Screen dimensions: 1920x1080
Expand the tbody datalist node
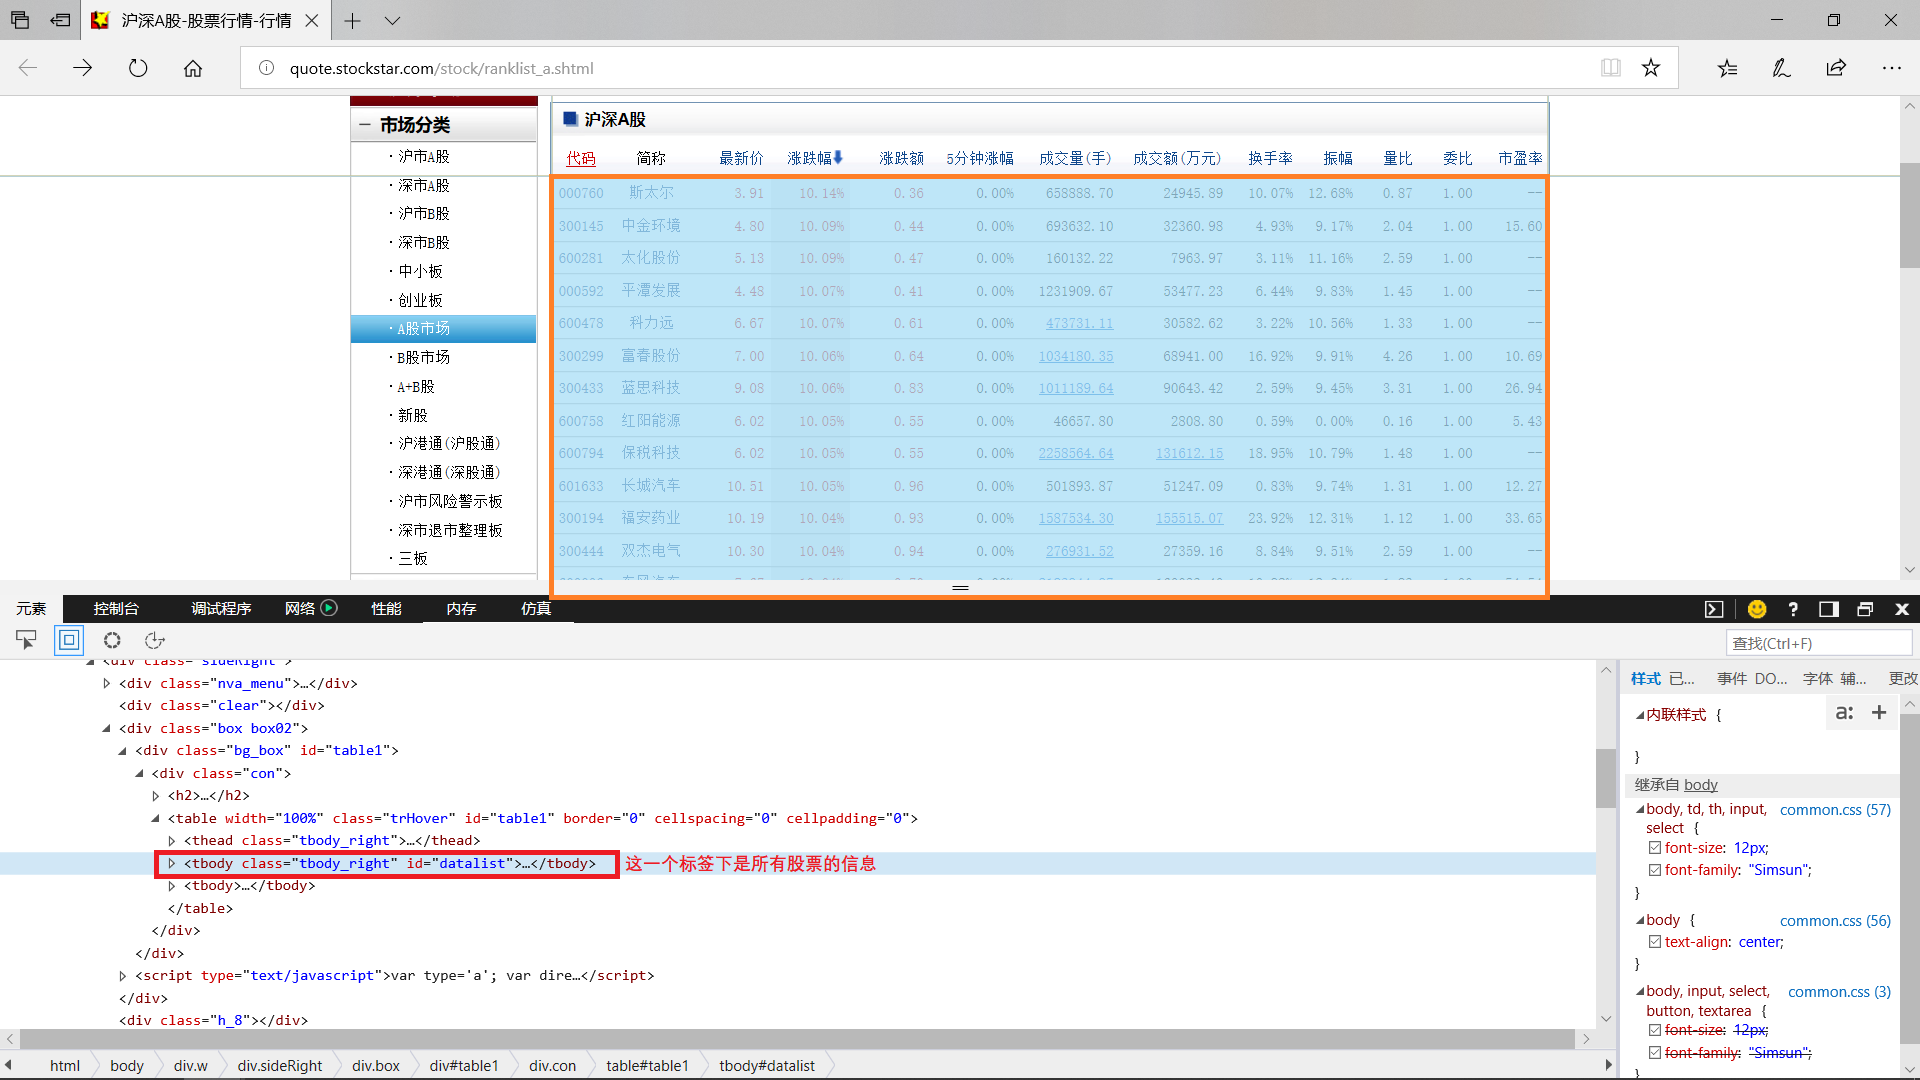coord(172,864)
